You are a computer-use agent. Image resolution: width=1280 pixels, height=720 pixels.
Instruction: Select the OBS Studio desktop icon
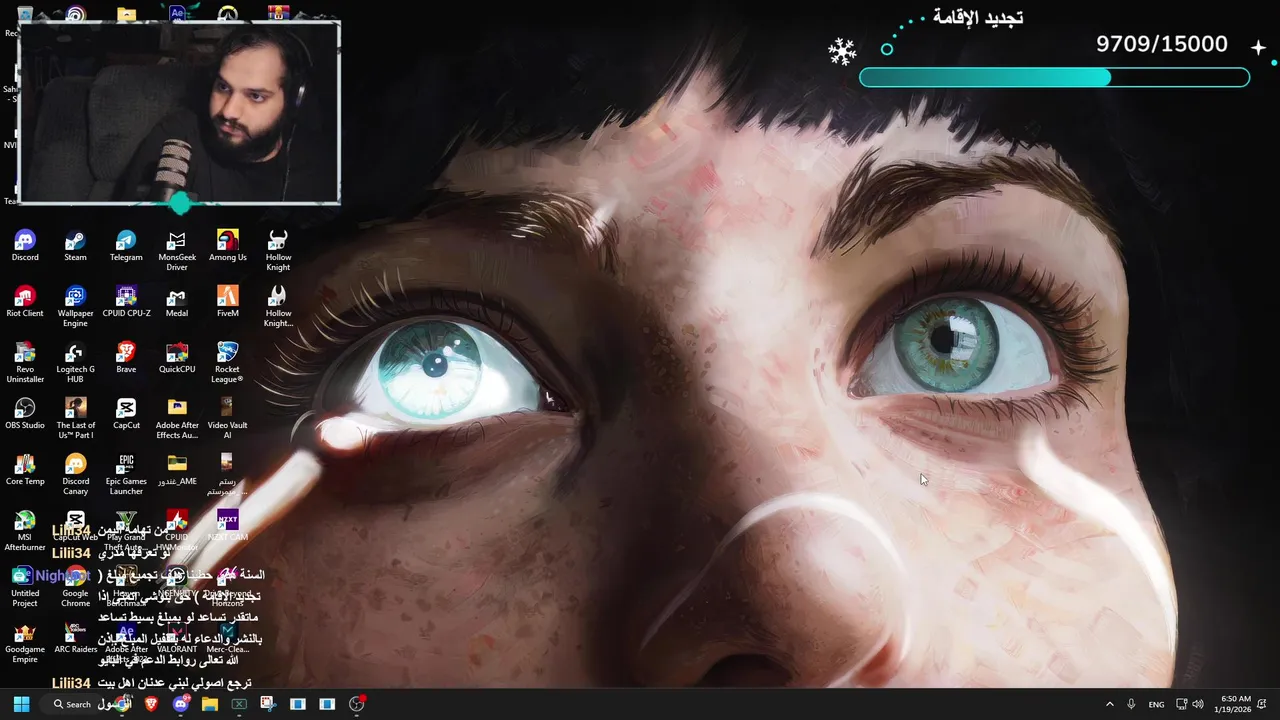tap(25, 414)
